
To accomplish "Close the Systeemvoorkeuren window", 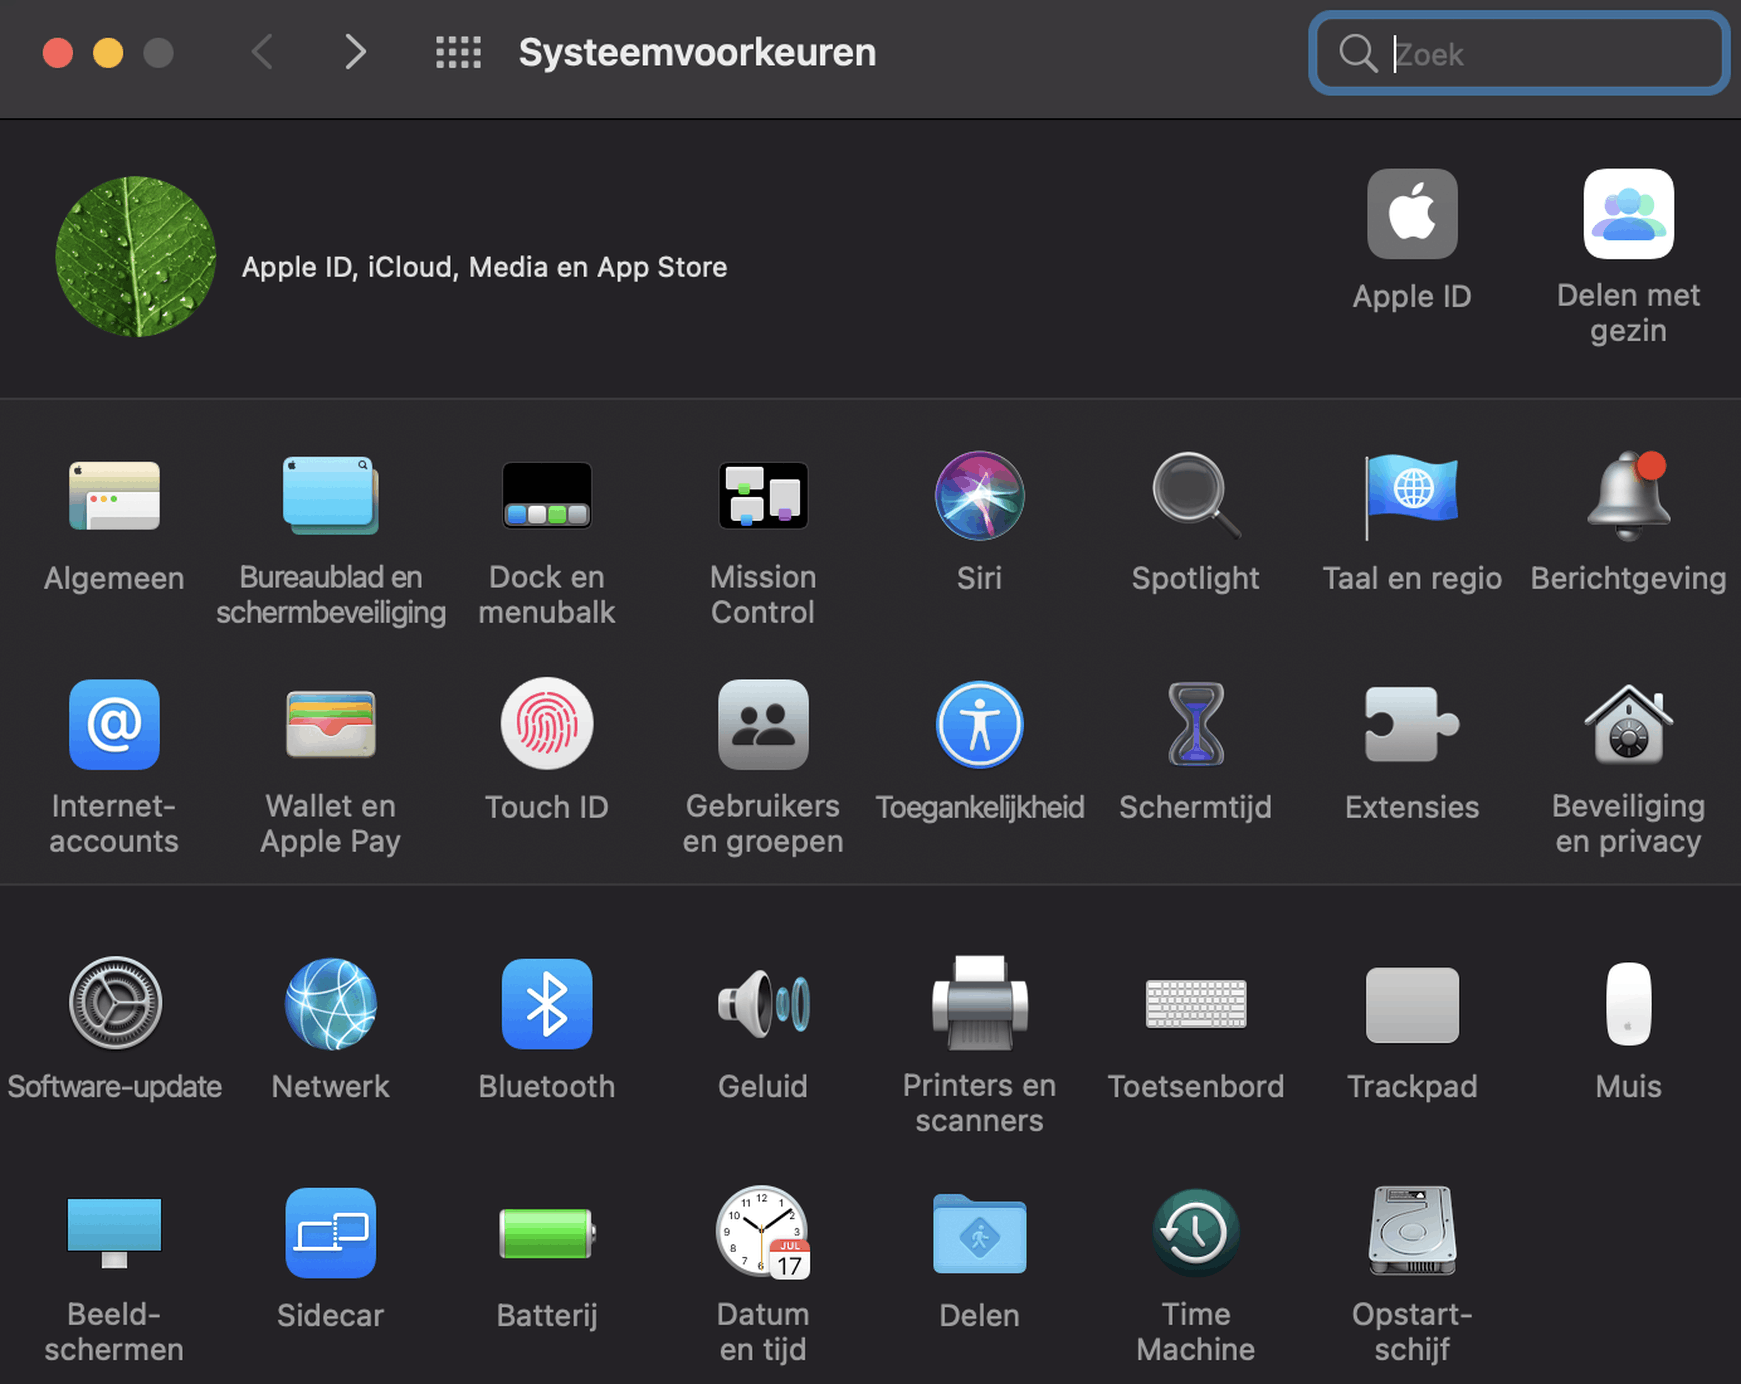I will click(x=58, y=52).
